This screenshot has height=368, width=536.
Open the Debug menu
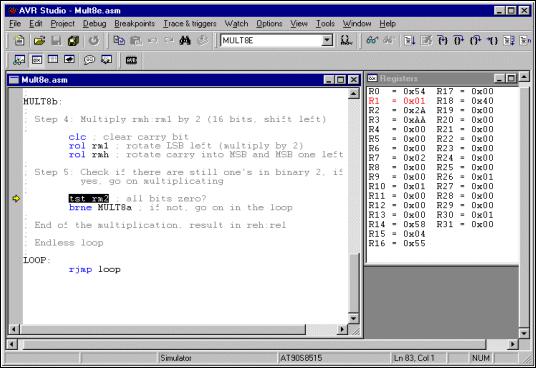[95, 24]
